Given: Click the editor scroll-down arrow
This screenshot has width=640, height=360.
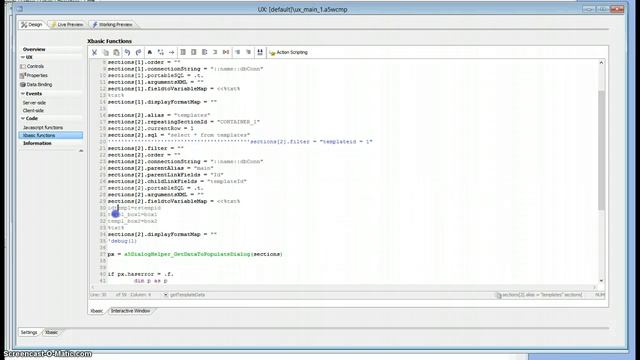Looking at the screenshot, I should (x=601, y=281).
